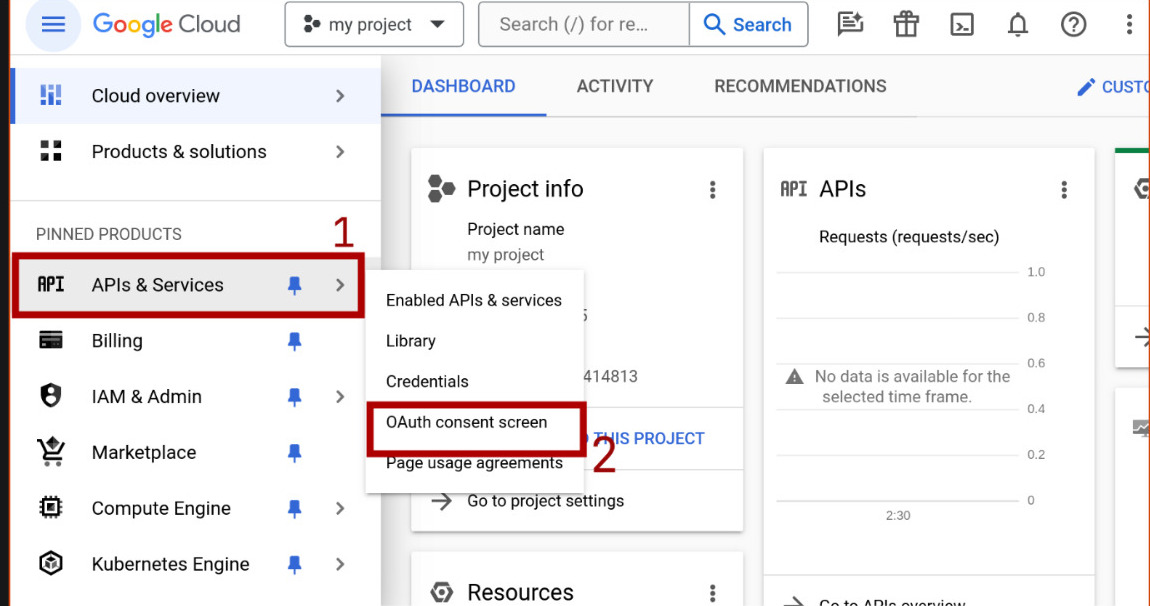Unpin Billing using its pin icon
The height and width of the screenshot is (606, 1150).
[x=294, y=341]
